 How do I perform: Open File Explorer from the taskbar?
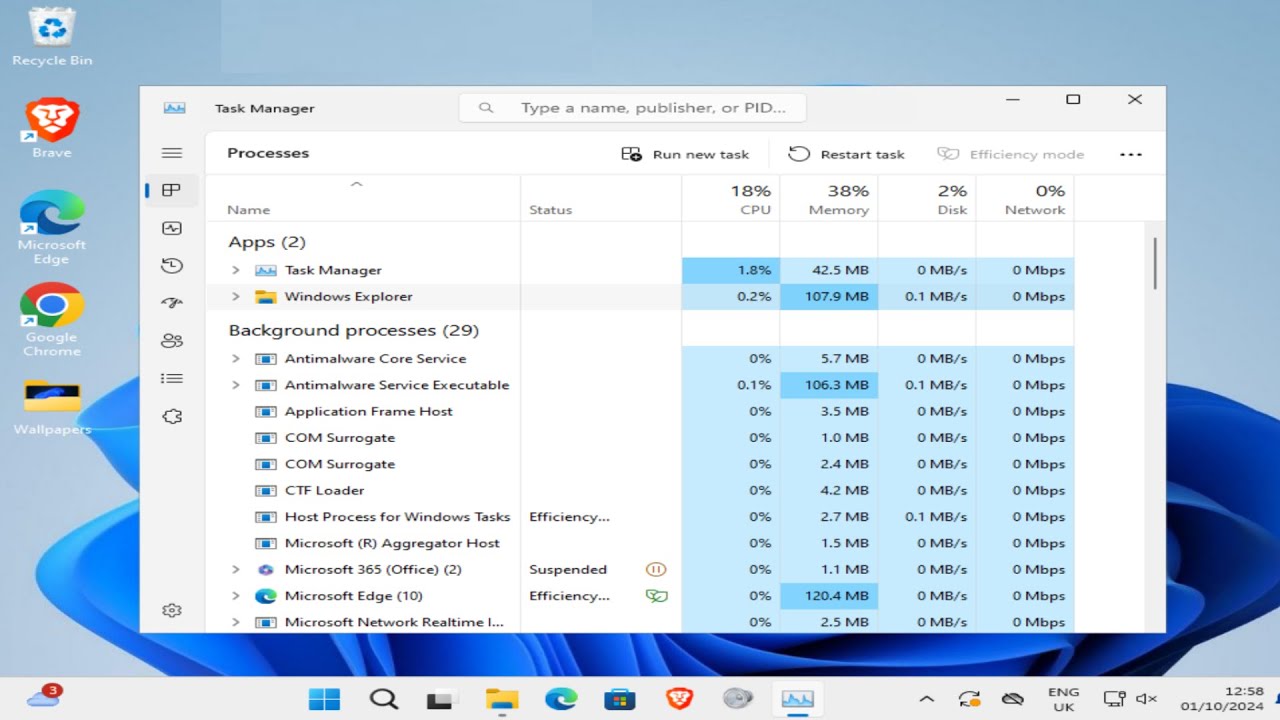tap(501, 699)
